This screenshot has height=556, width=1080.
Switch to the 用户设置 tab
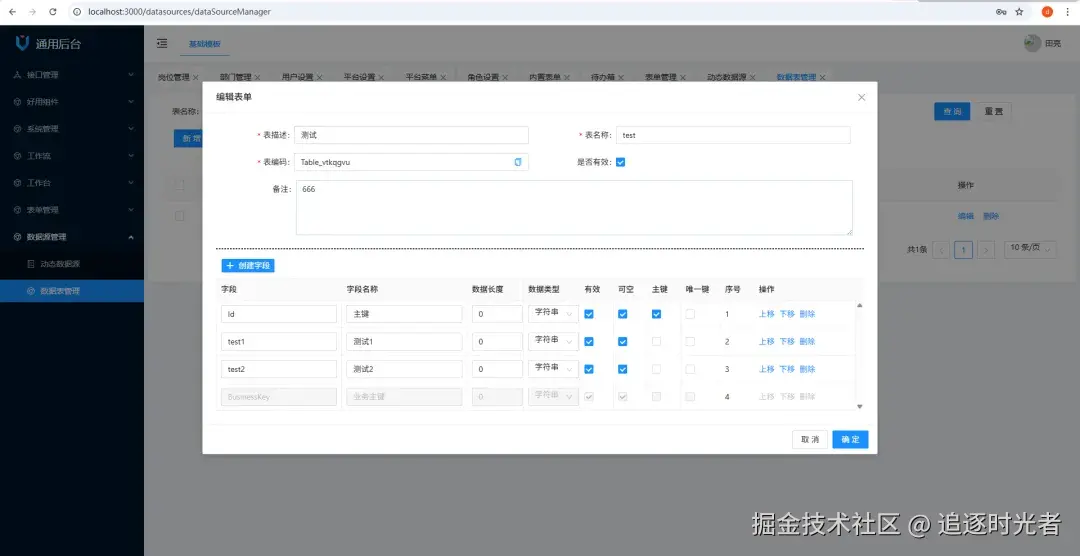click(298, 77)
